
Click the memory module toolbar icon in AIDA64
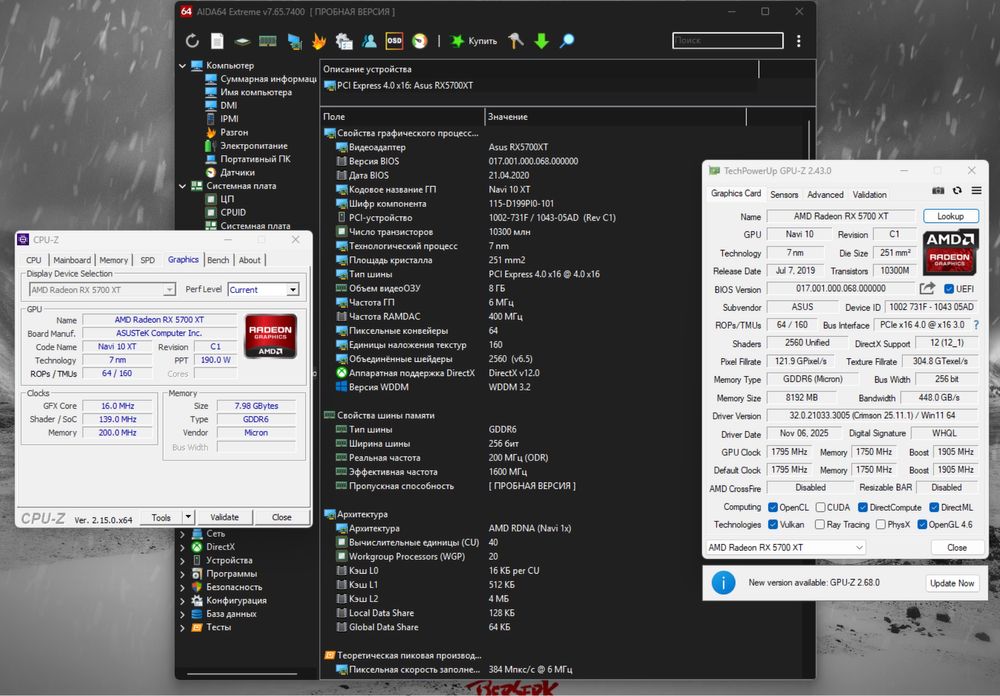(x=268, y=41)
